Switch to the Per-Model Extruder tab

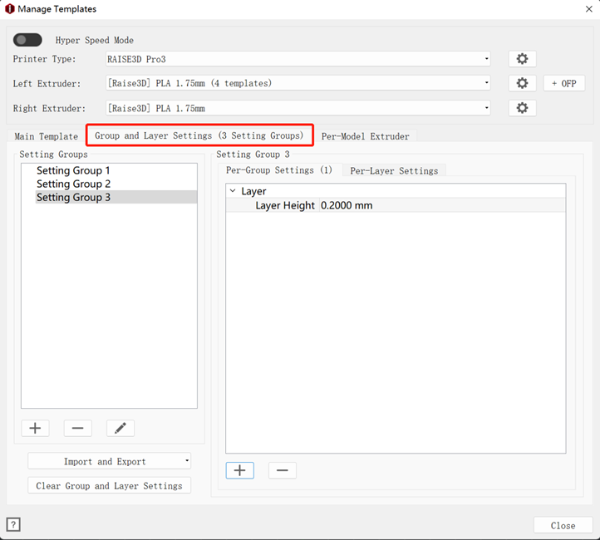point(365,136)
